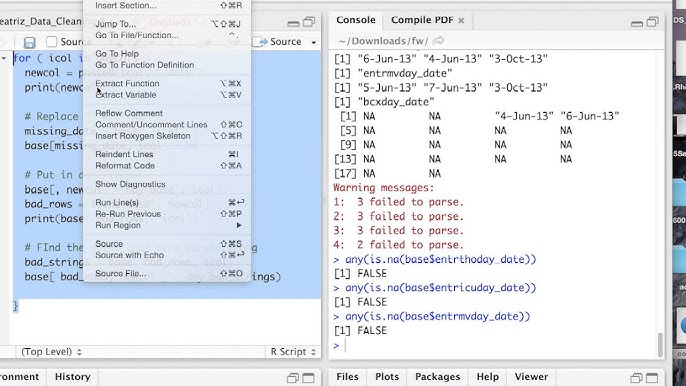
Task: Close the Compile PDF tab
Action: pyautogui.click(x=461, y=21)
